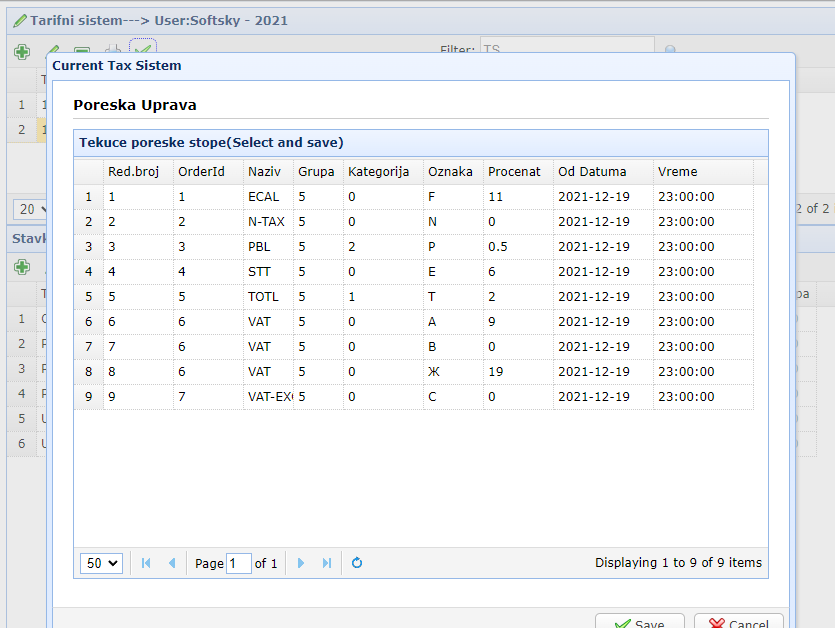
Task: Refresh the tax rates grid
Action: [357, 563]
